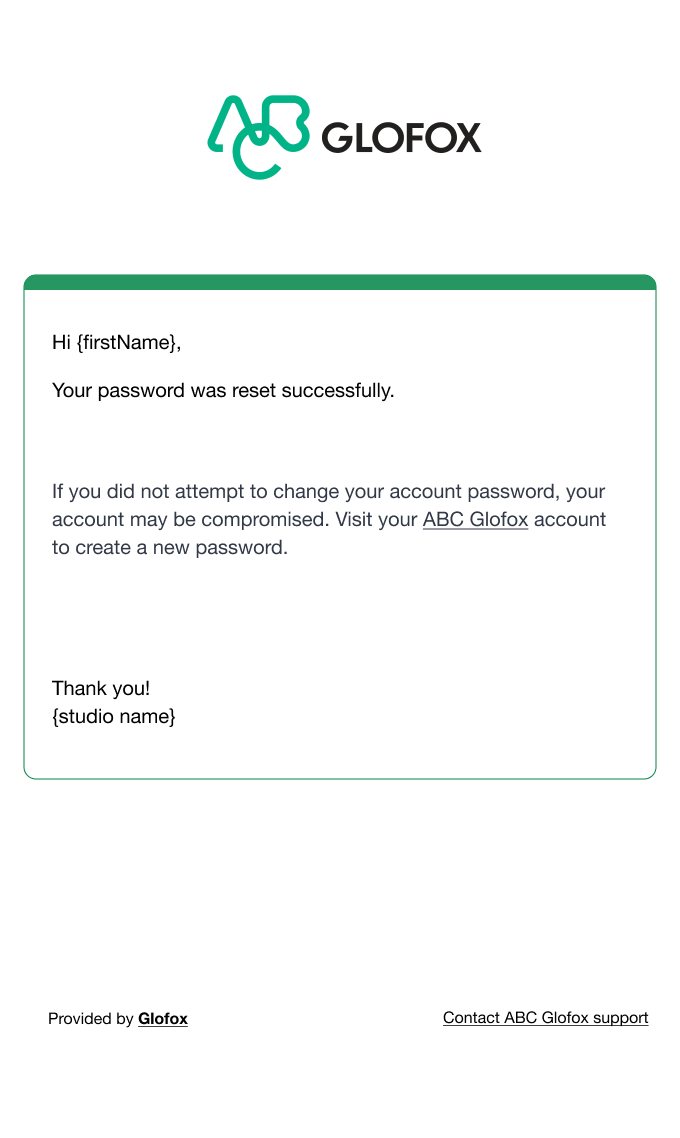
Task: Open the ABC Glofox account link
Action: tap(475, 520)
